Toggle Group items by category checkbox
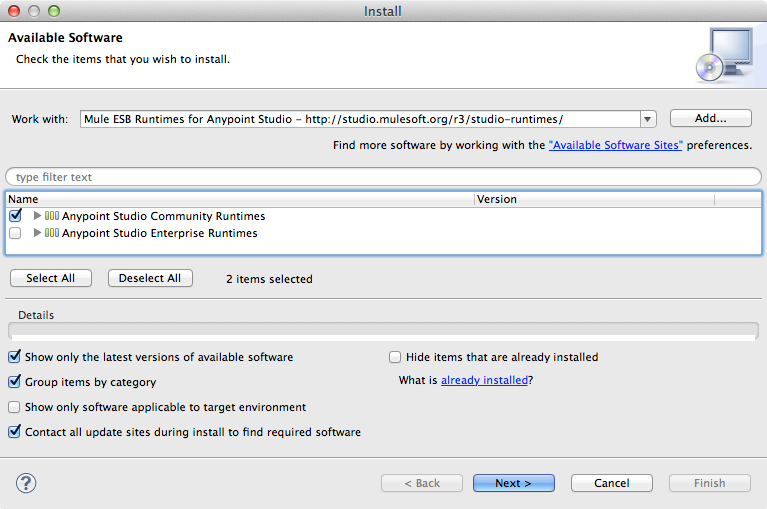This screenshot has width=767, height=509. [15, 382]
